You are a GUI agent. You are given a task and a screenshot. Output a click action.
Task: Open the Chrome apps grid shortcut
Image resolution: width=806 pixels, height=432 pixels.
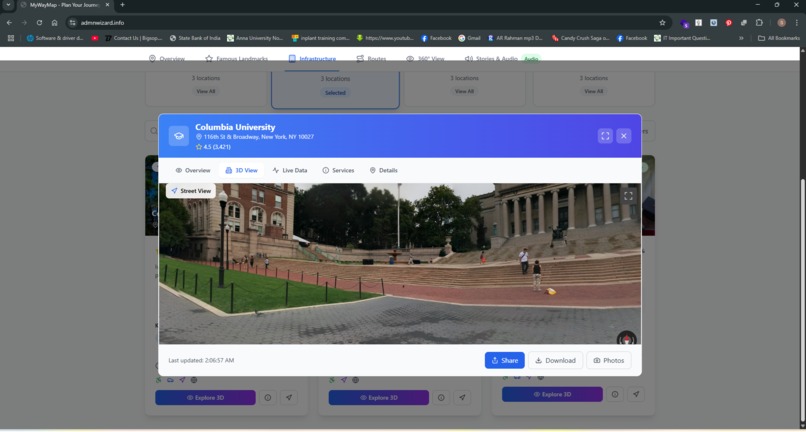point(10,38)
